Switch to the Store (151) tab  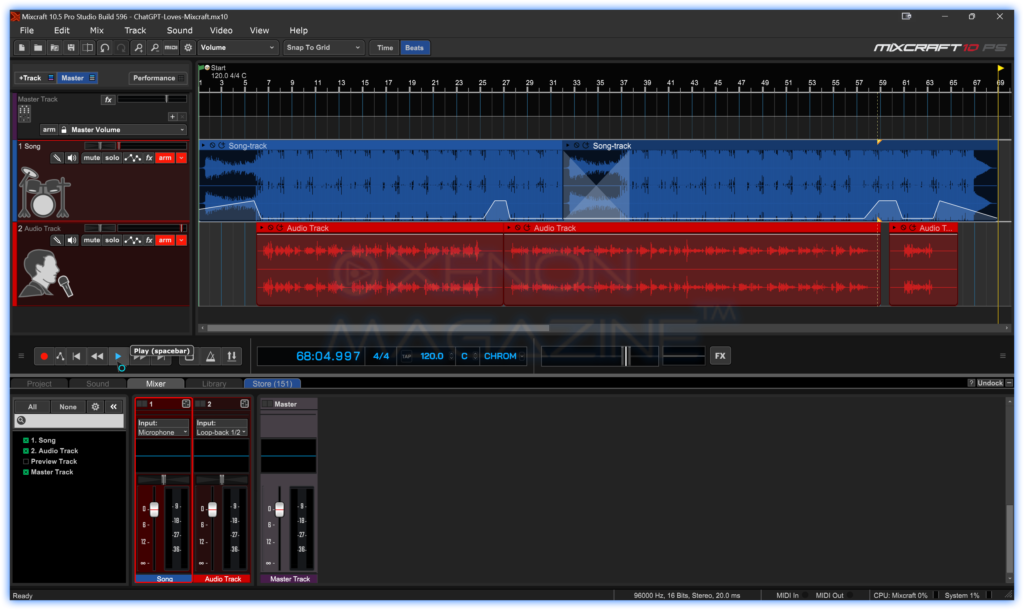coord(272,384)
